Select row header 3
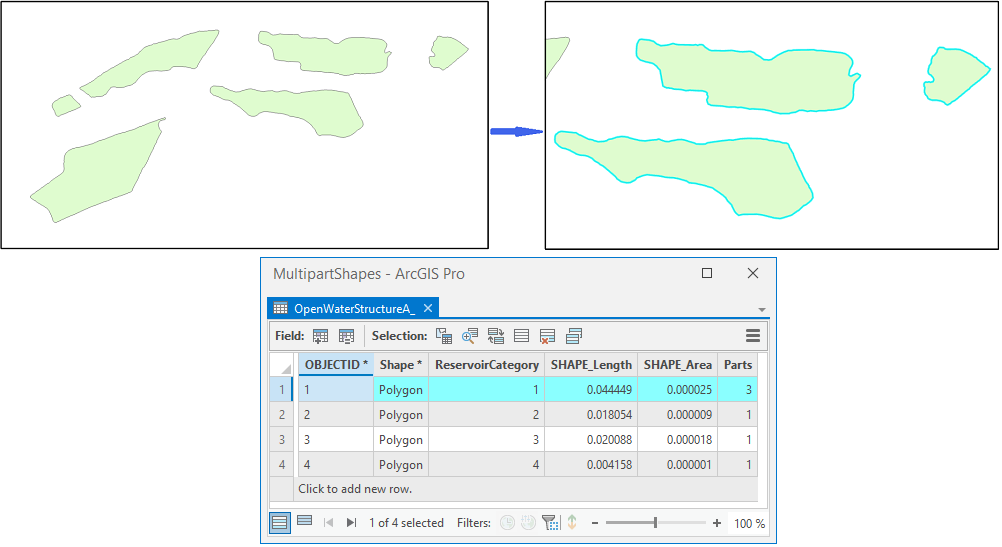The height and width of the screenshot is (547, 1002). [281, 439]
